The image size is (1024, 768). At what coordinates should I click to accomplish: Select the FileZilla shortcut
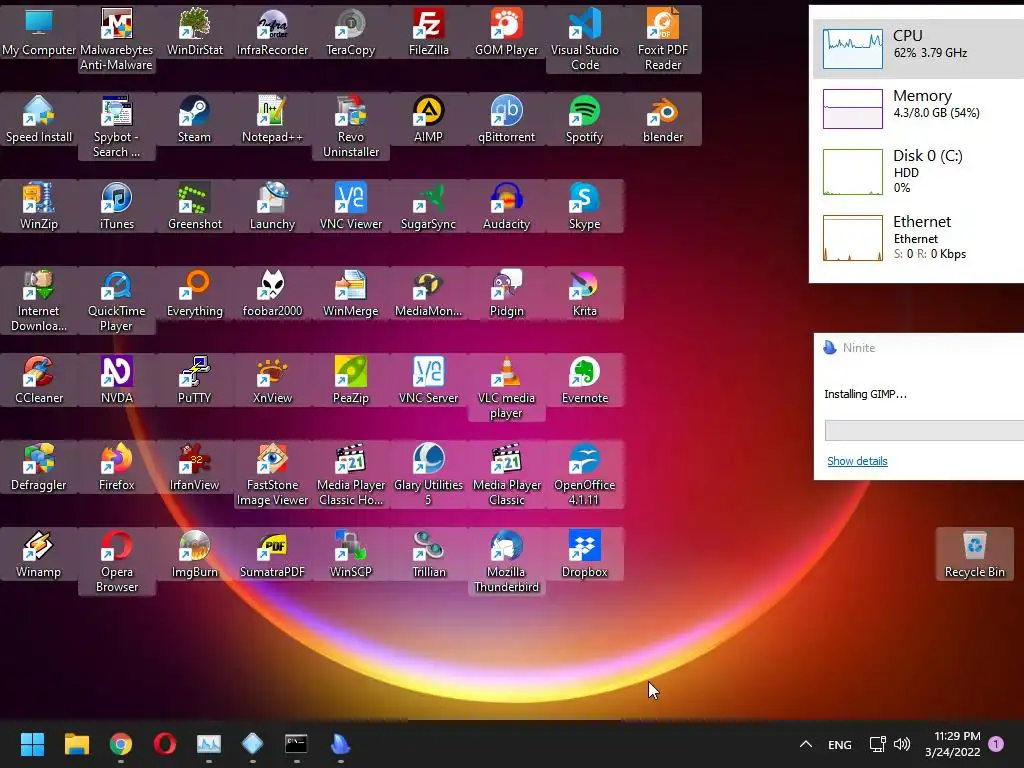(428, 32)
